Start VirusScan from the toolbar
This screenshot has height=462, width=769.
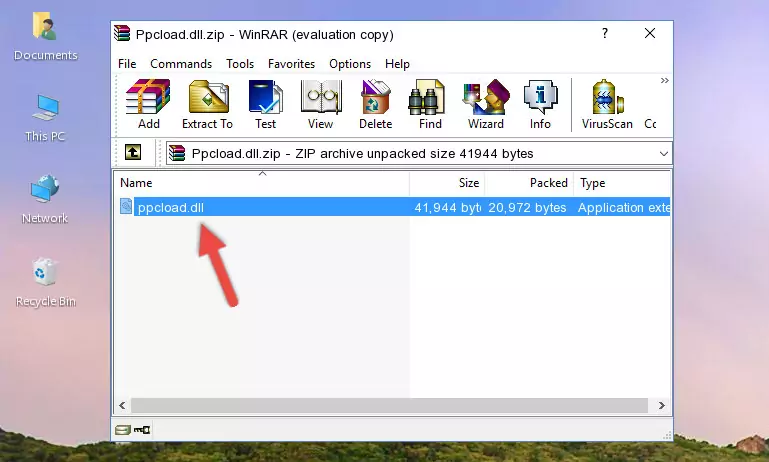607,104
